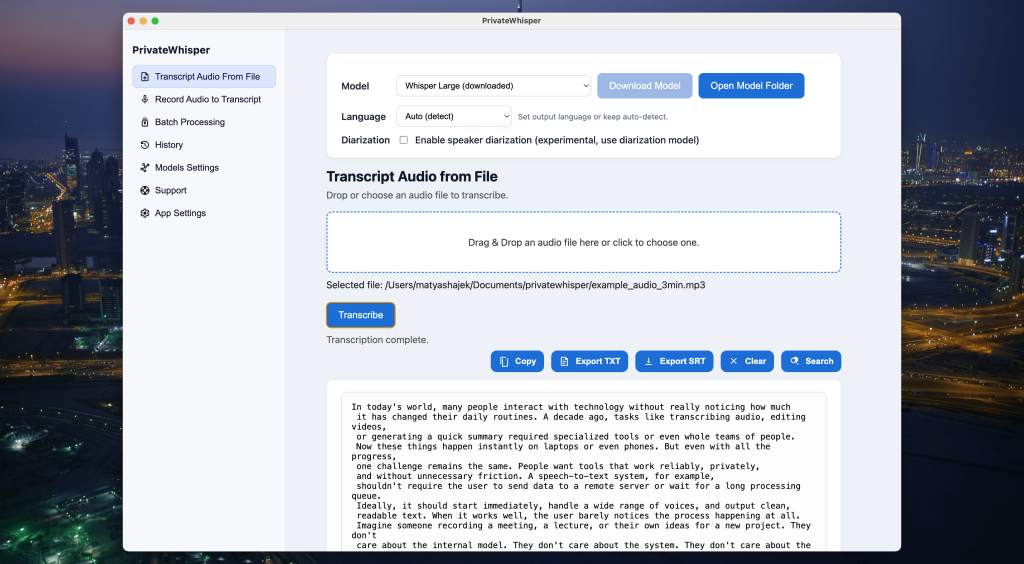This screenshot has height=564, width=1024.
Task: Click the App Settings gear icon
Action: 145,213
